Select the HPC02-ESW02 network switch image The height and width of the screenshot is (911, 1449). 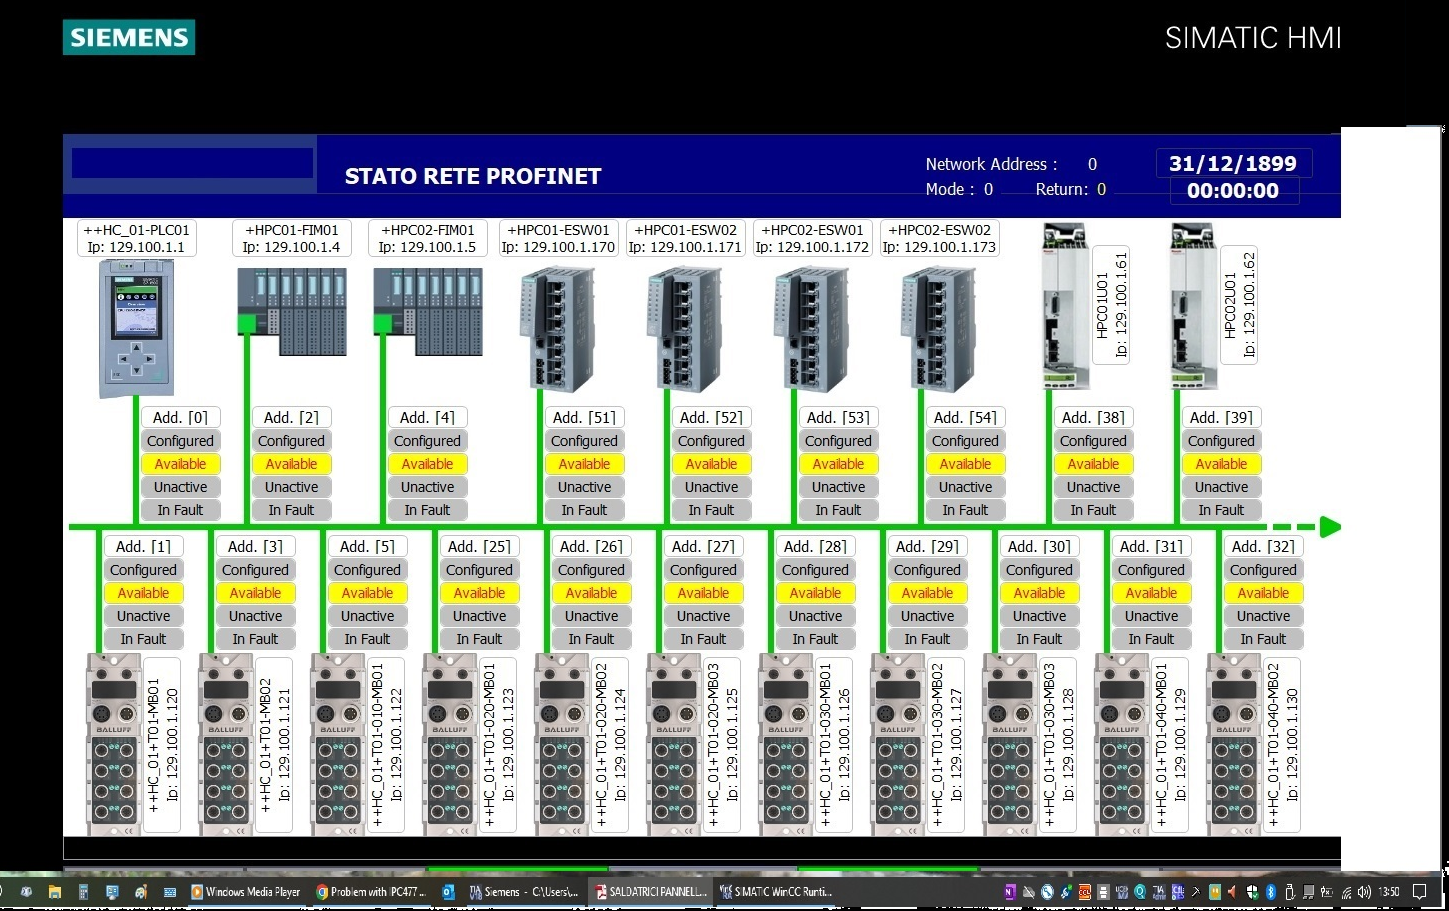coord(938,329)
